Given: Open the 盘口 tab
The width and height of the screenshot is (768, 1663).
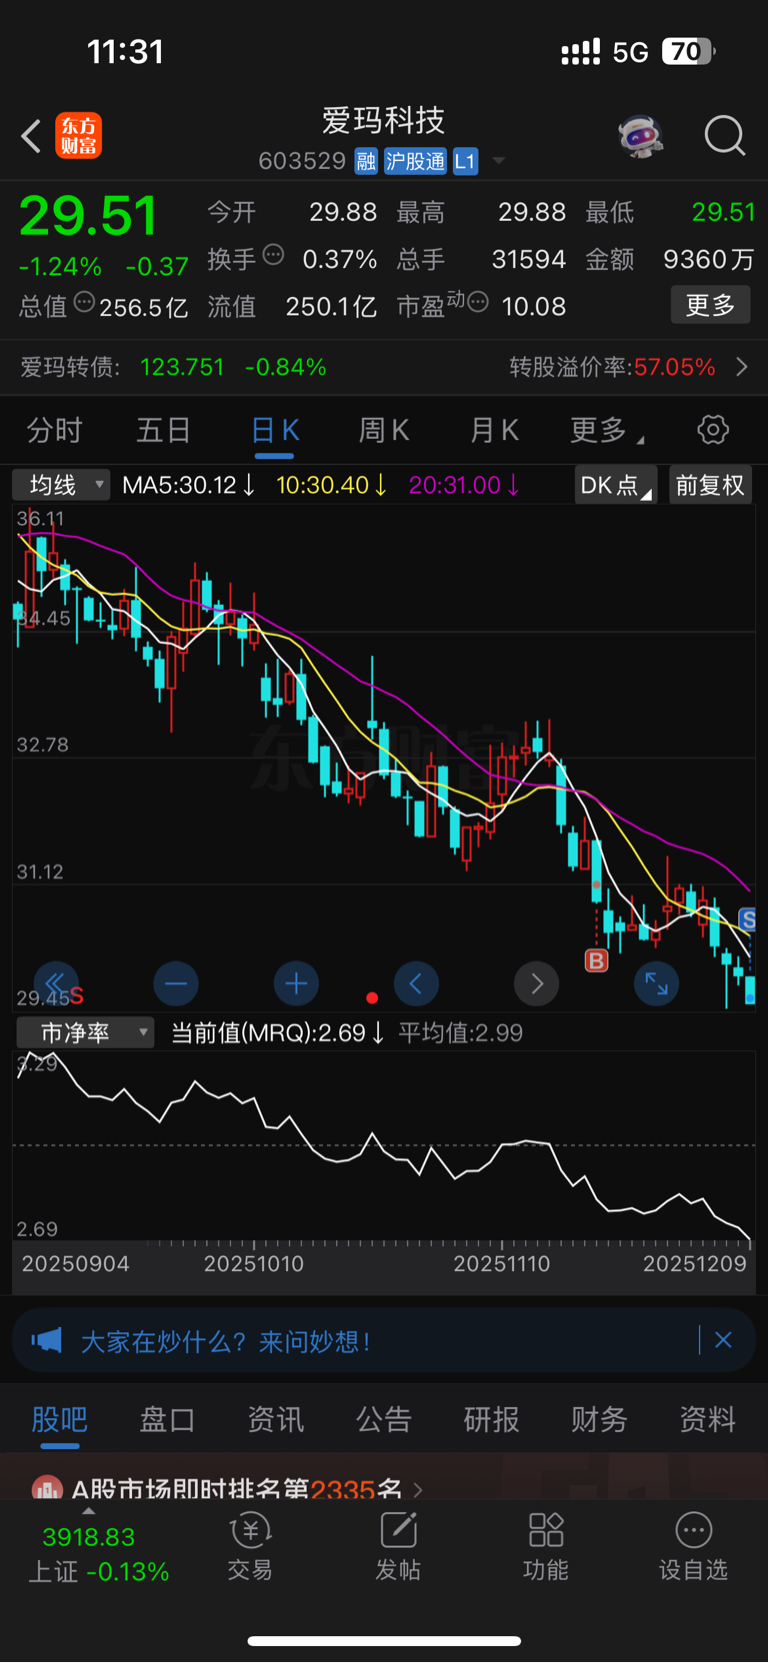Looking at the screenshot, I should 167,1419.
